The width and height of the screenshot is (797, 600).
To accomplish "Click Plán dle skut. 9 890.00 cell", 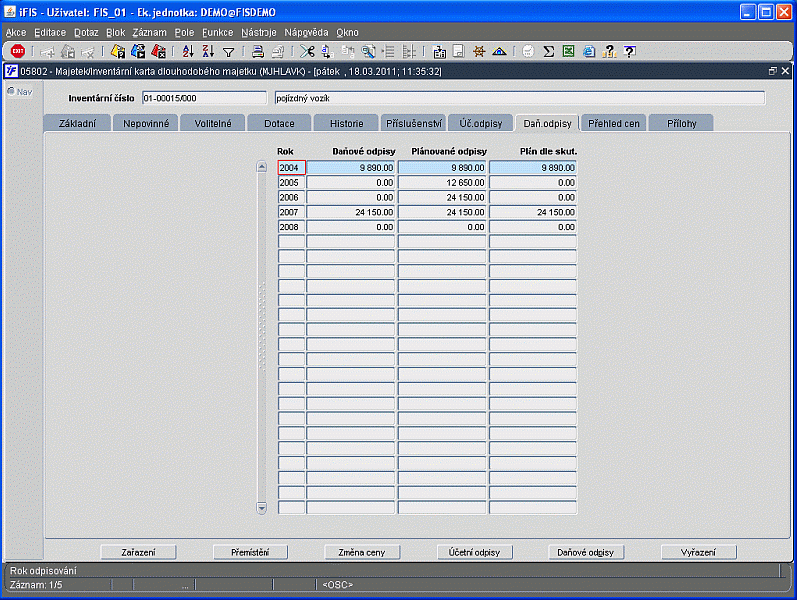I will (x=533, y=168).
